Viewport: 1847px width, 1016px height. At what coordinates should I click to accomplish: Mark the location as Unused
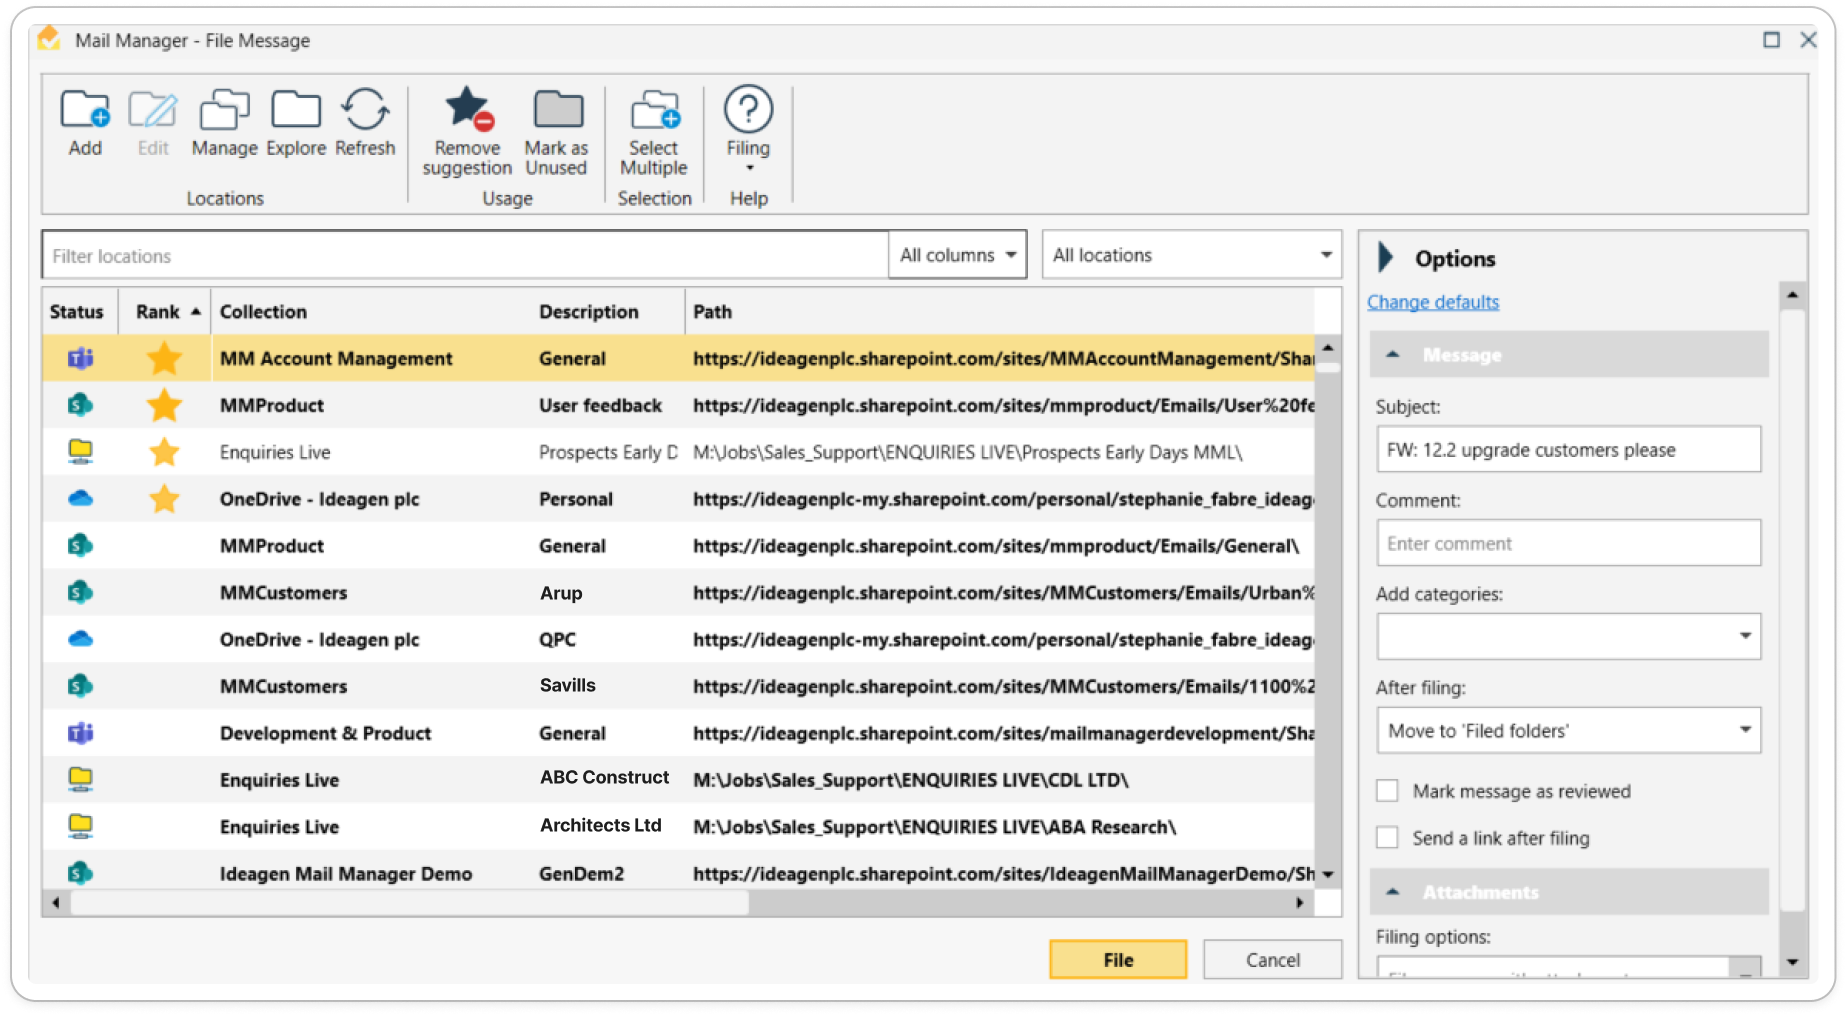[x=557, y=110]
